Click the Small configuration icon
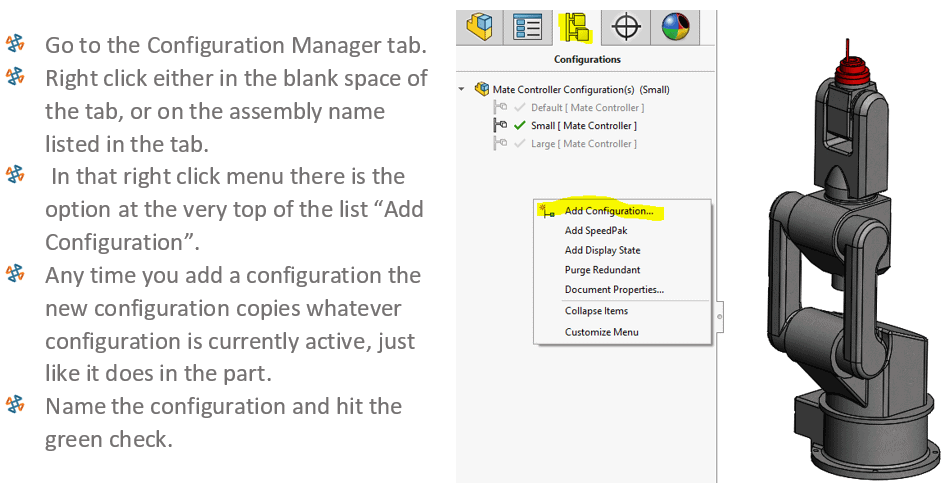 [500, 126]
